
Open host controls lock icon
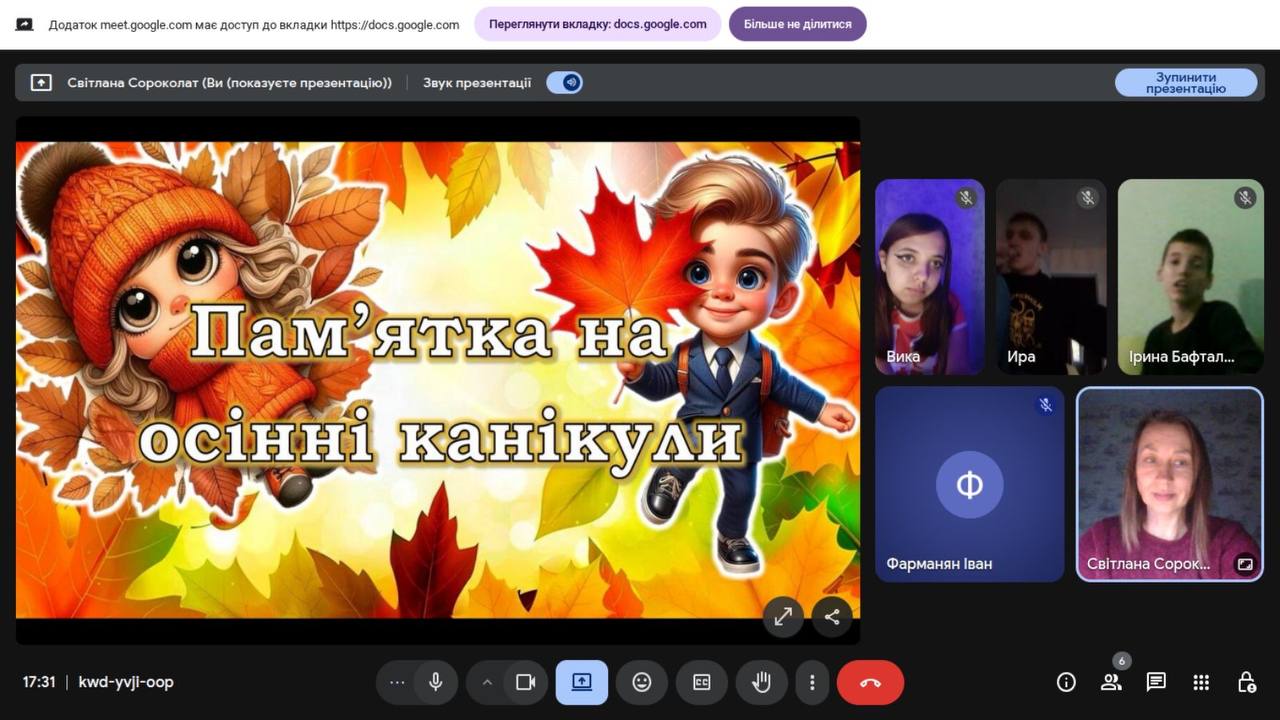click(1246, 682)
